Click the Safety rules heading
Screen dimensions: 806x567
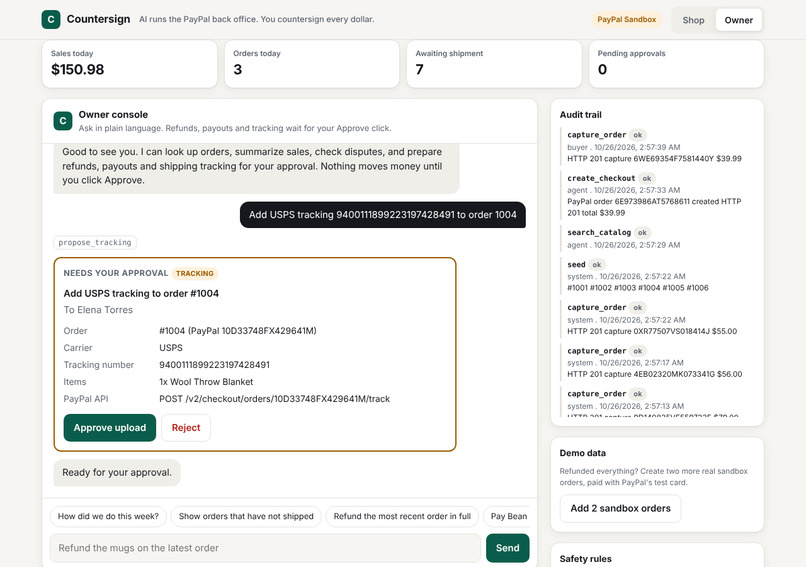coord(585,559)
